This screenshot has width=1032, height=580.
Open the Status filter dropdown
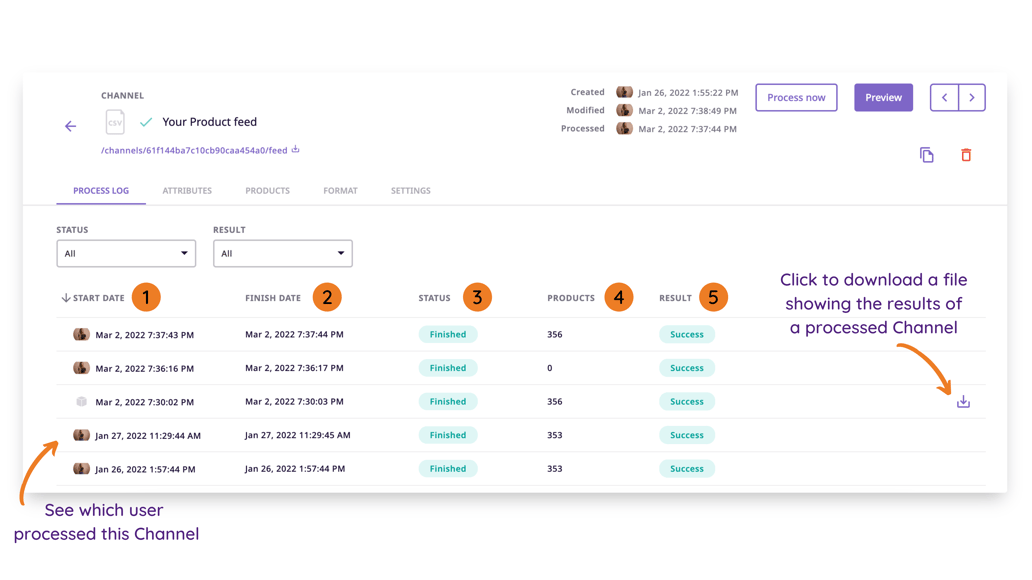pos(126,254)
